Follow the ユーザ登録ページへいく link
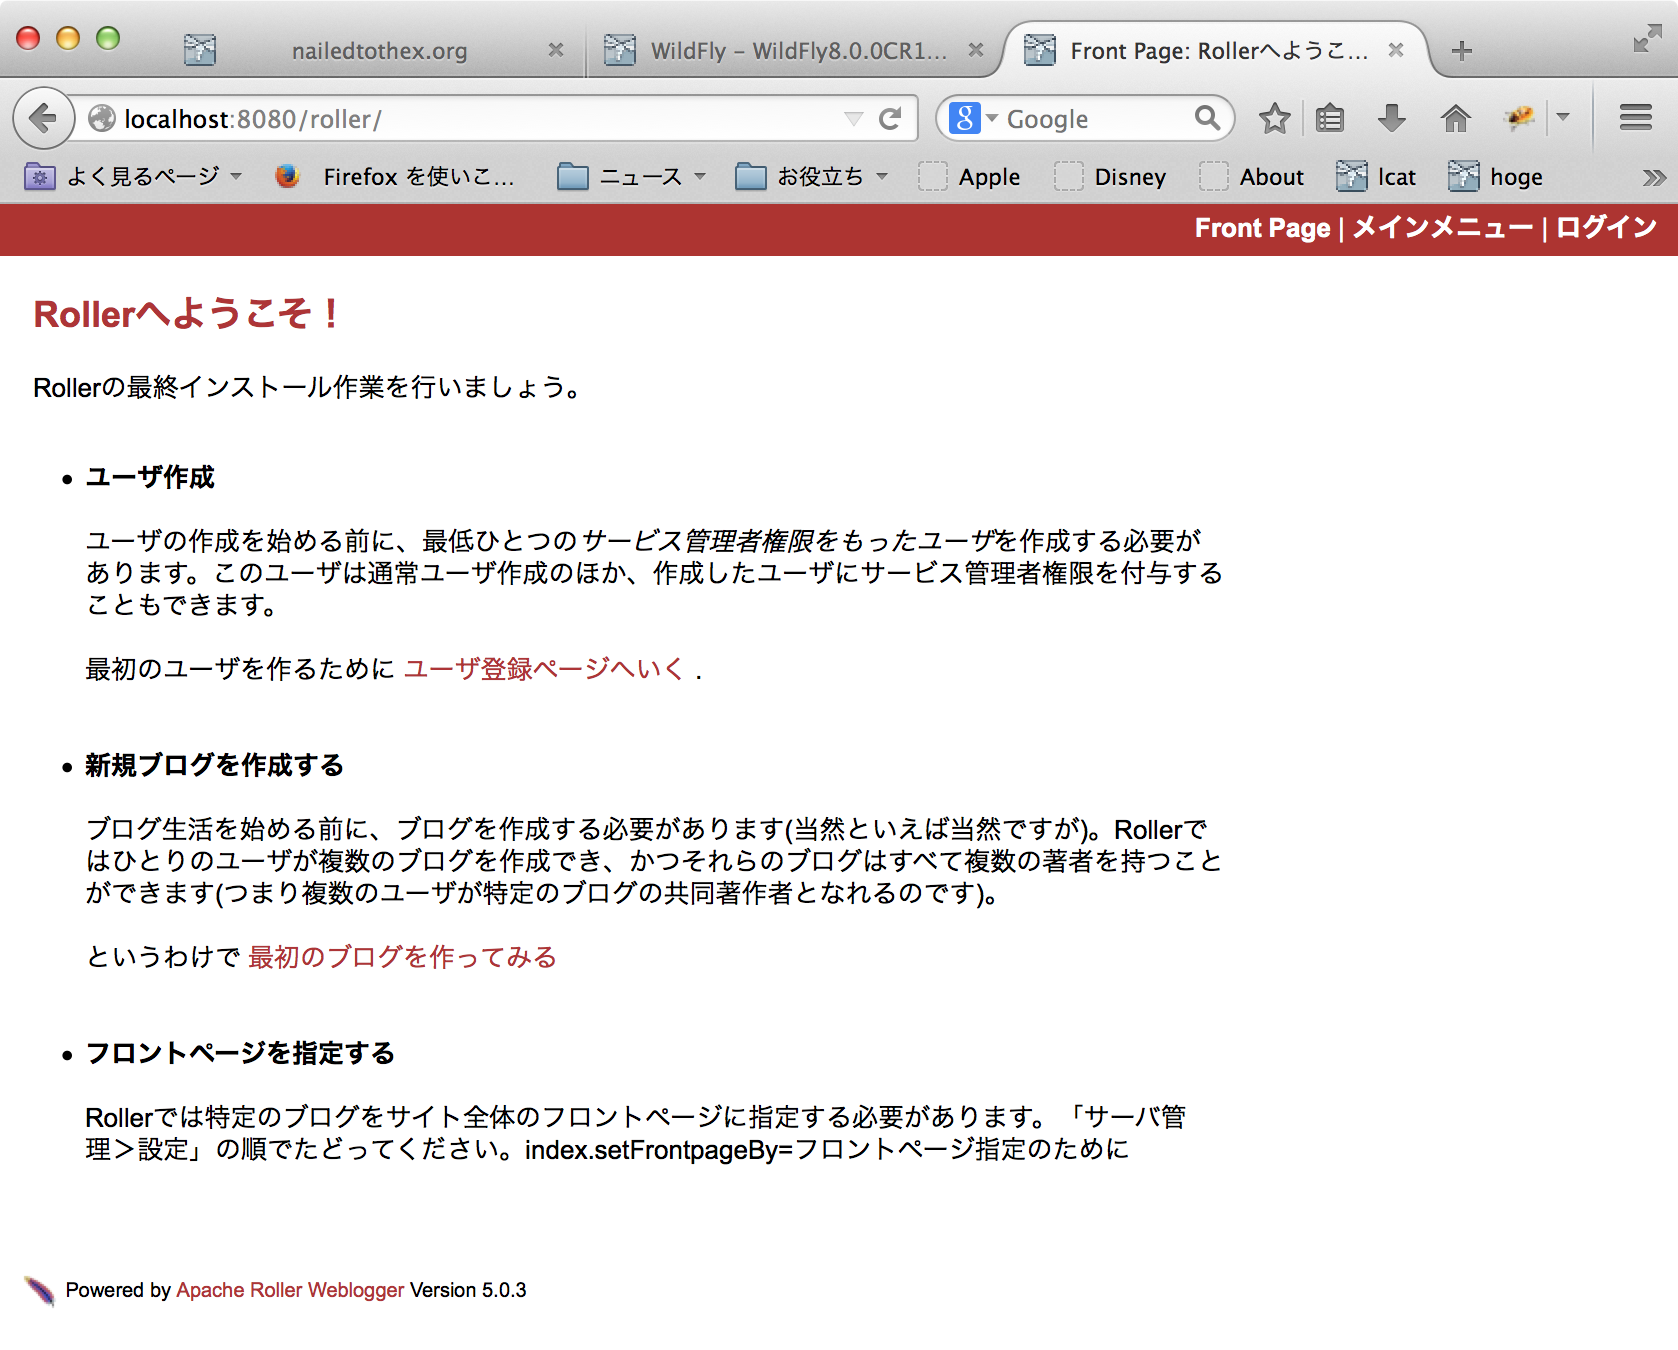Image resolution: width=1678 pixels, height=1350 pixels. [x=544, y=668]
